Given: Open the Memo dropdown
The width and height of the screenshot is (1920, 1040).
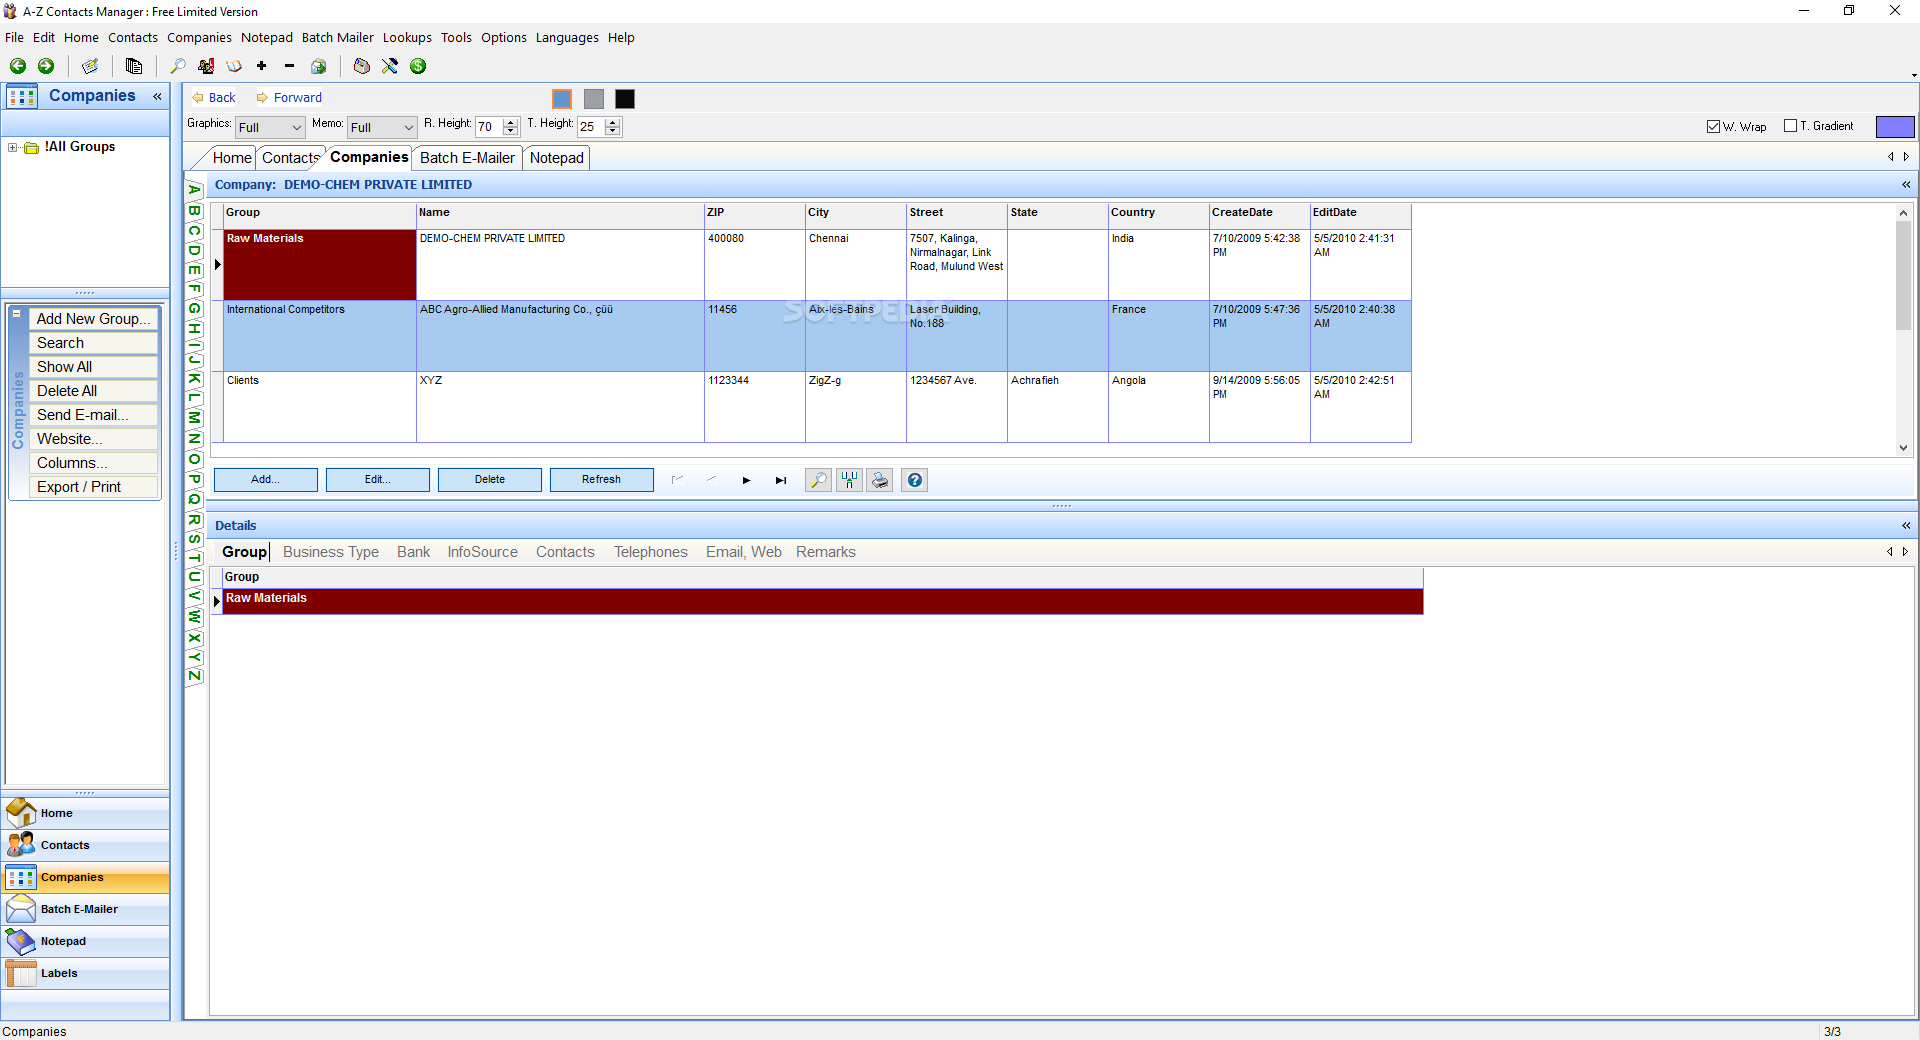Looking at the screenshot, I should pyautogui.click(x=382, y=127).
